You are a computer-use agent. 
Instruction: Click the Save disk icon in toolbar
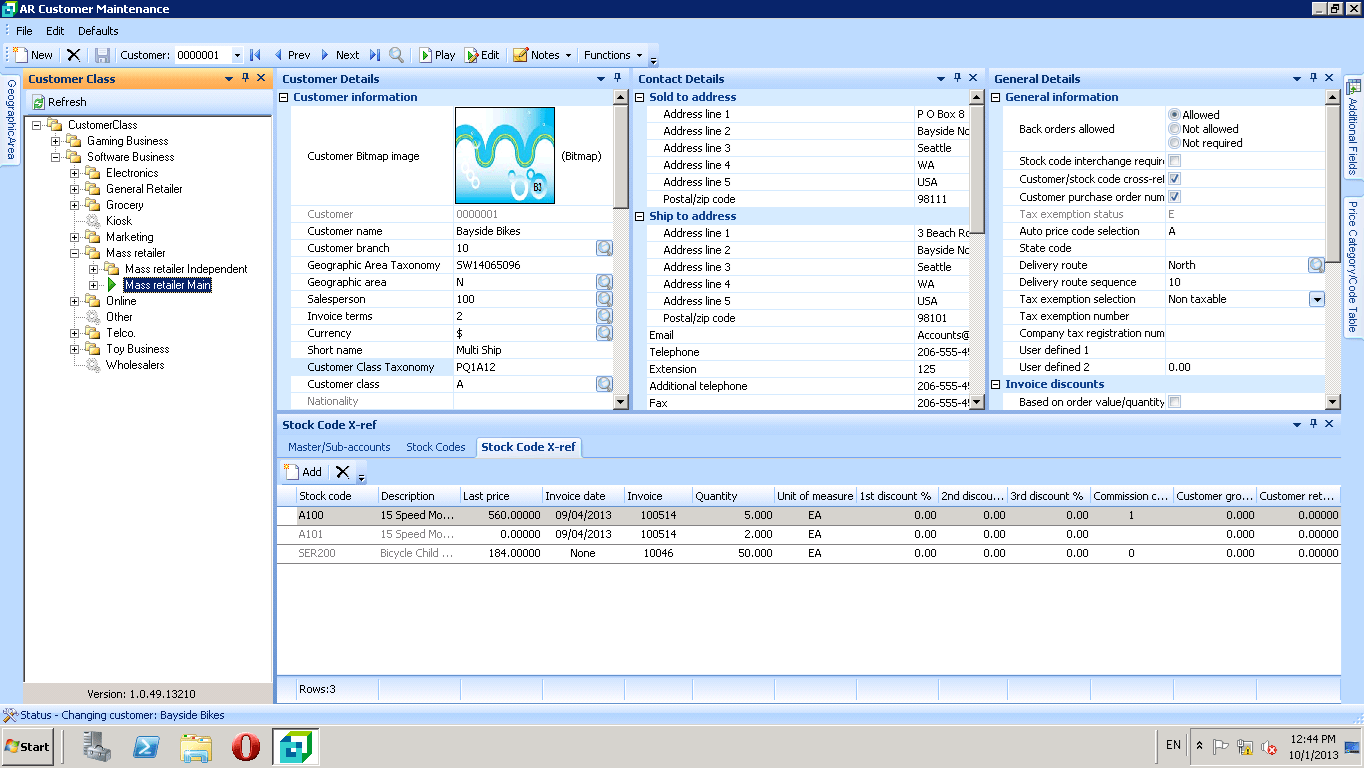[102, 55]
